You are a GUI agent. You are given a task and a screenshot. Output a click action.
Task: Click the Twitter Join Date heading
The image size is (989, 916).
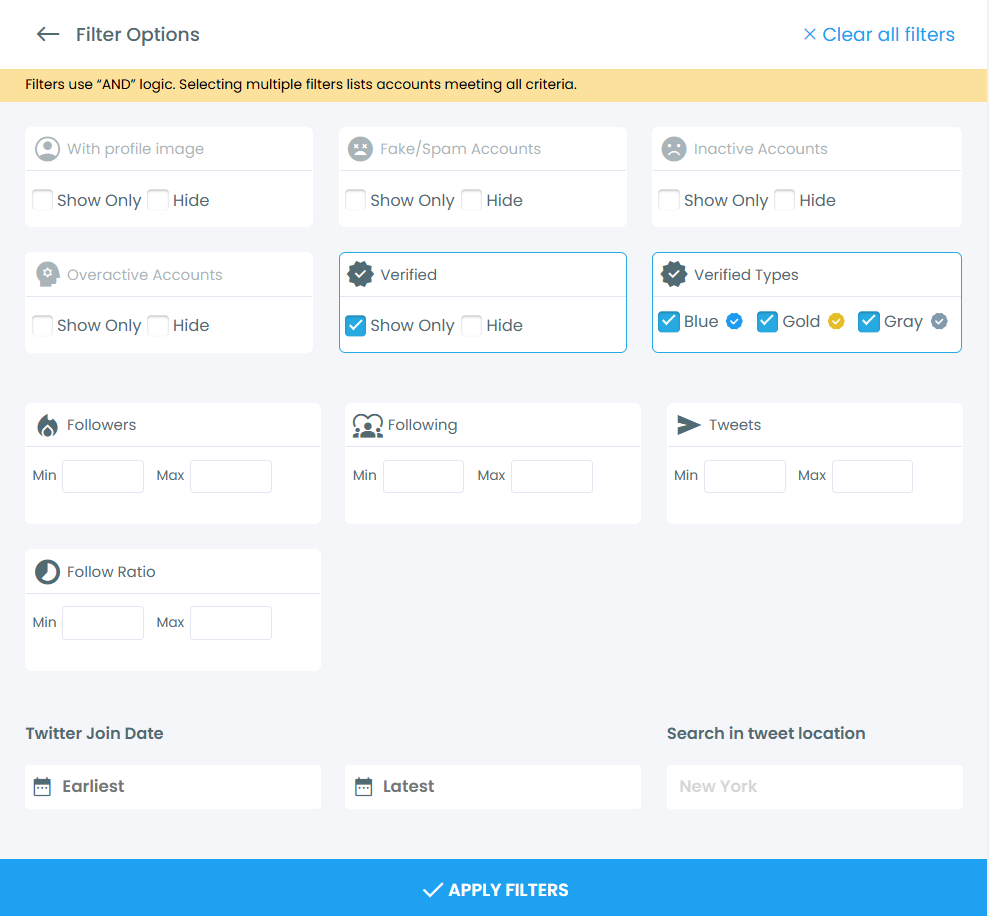click(x=95, y=733)
